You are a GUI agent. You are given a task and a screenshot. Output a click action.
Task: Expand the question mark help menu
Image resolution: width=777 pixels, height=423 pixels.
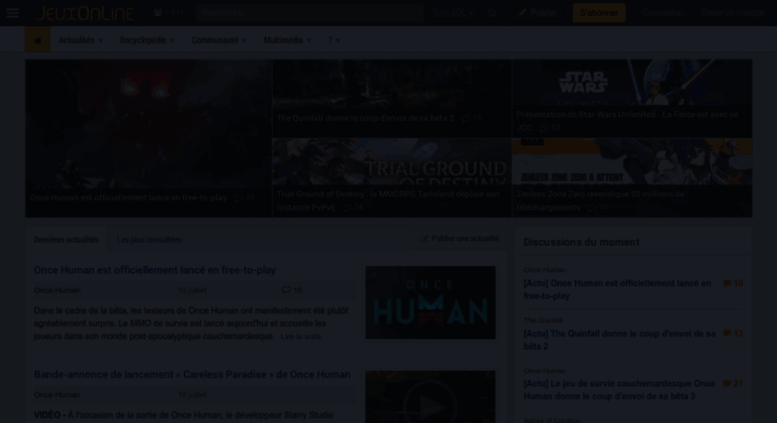pyautogui.click(x=334, y=40)
